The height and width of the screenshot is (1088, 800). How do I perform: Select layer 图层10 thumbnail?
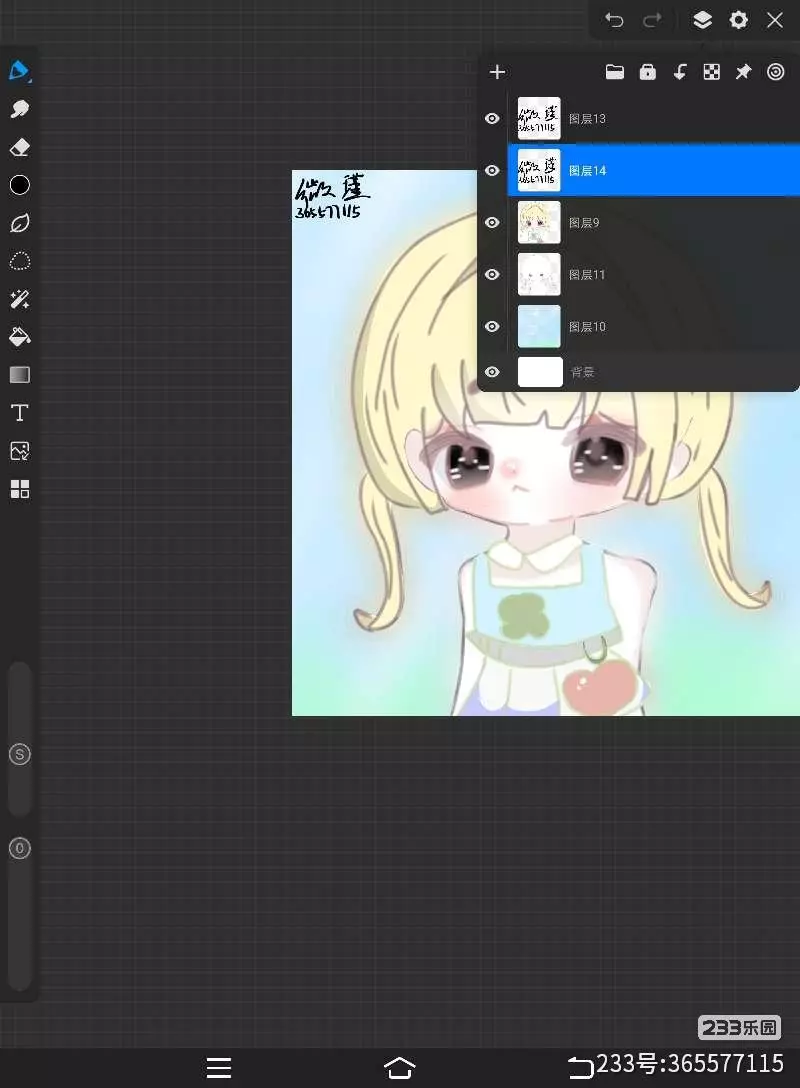(539, 327)
